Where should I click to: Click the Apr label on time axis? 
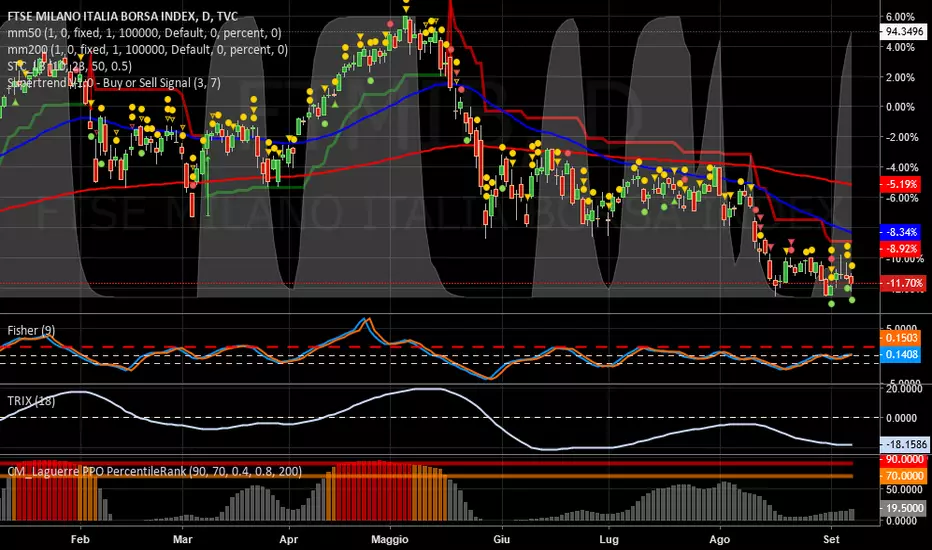[x=288, y=539]
